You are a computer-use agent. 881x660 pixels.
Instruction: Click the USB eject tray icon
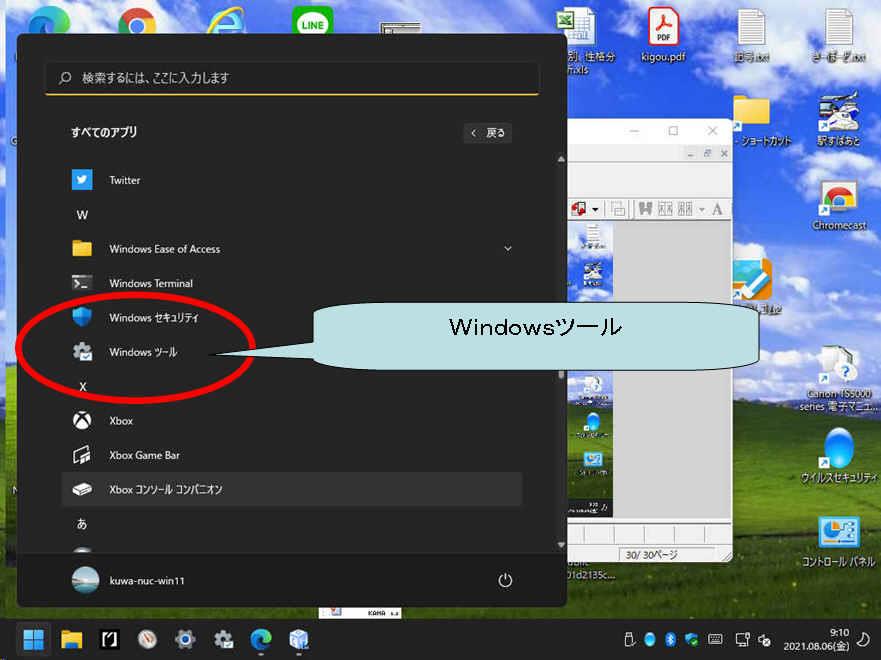tap(629, 639)
